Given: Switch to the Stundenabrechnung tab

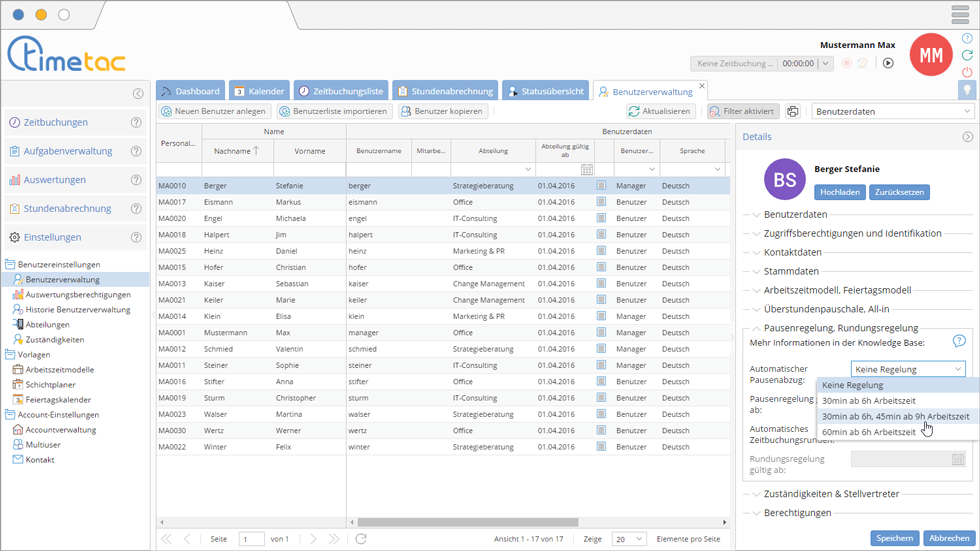Looking at the screenshot, I should point(446,91).
